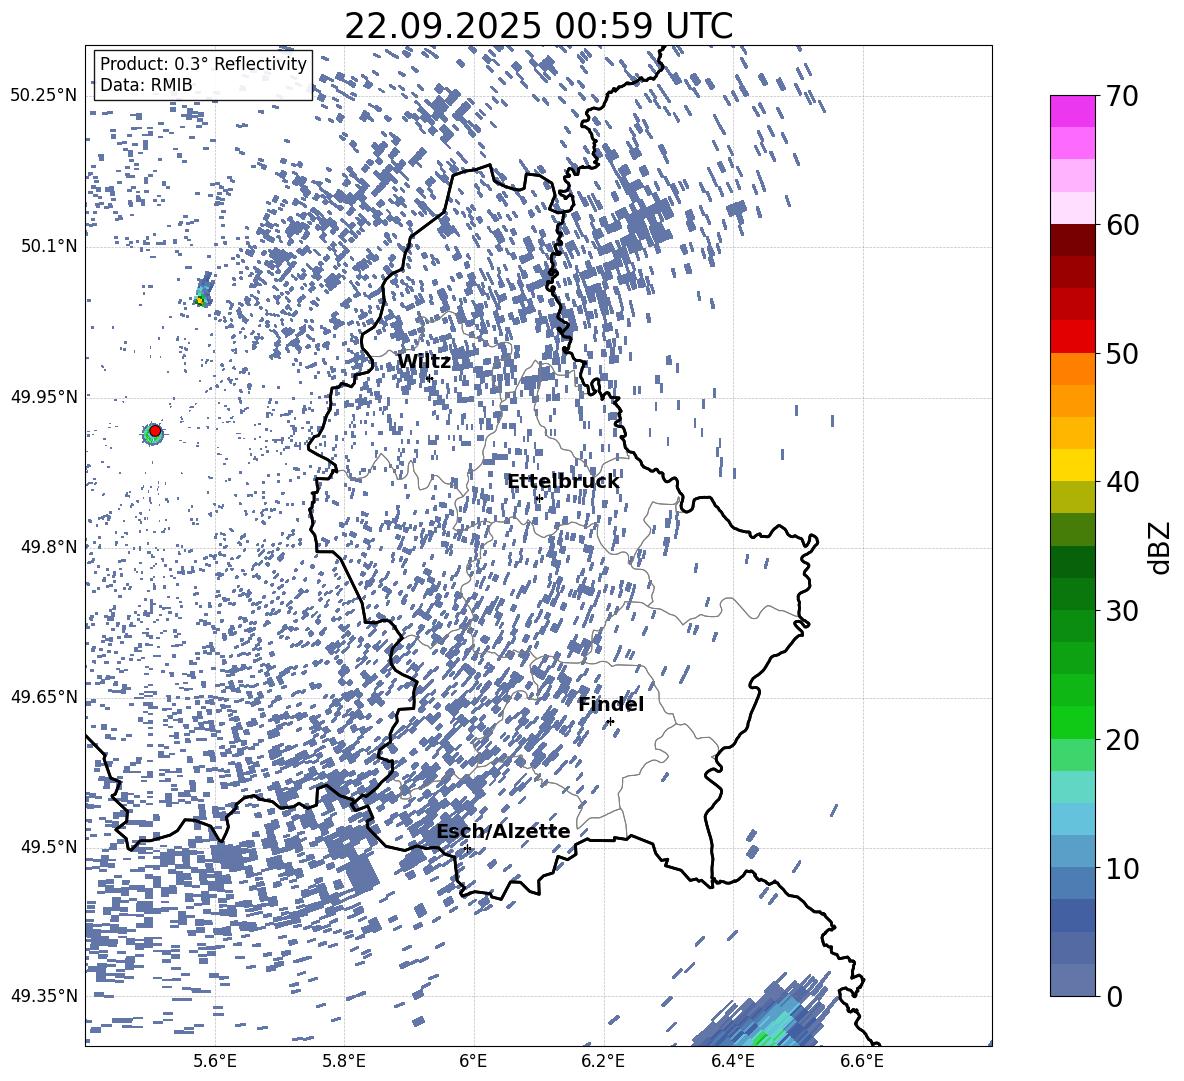Click the red dot radar marker
1184x1081 pixels.
point(155,431)
